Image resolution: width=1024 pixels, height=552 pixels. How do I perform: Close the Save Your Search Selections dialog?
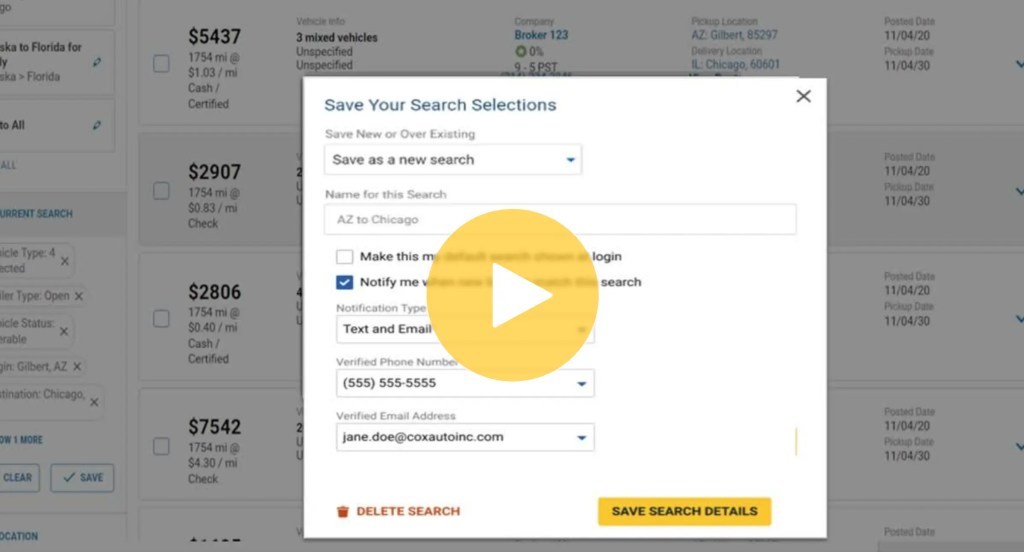pos(803,96)
